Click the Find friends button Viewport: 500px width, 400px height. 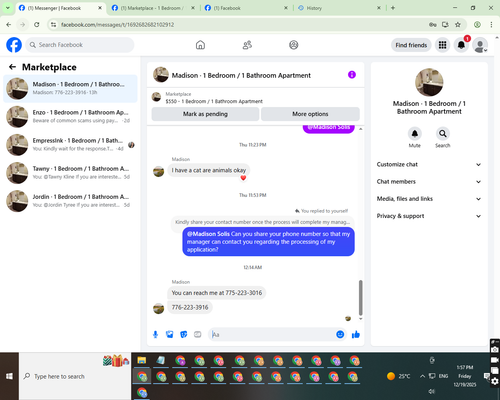pos(411,45)
